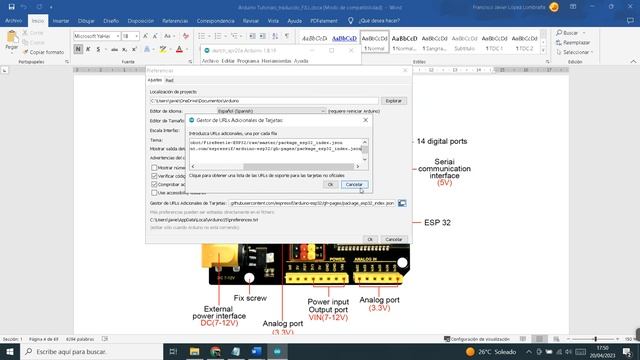Click the URL list horizontal scrollbar

click(x=275, y=167)
